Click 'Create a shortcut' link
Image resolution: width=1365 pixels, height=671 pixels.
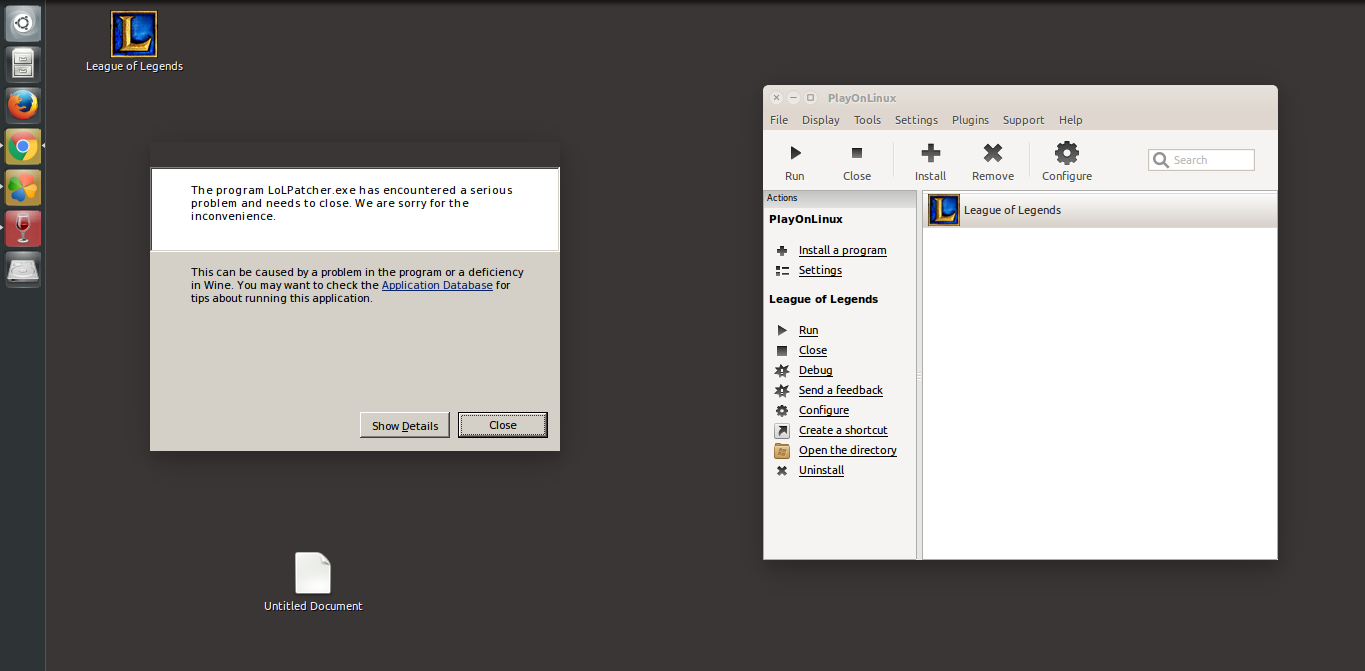pos(843,430)
